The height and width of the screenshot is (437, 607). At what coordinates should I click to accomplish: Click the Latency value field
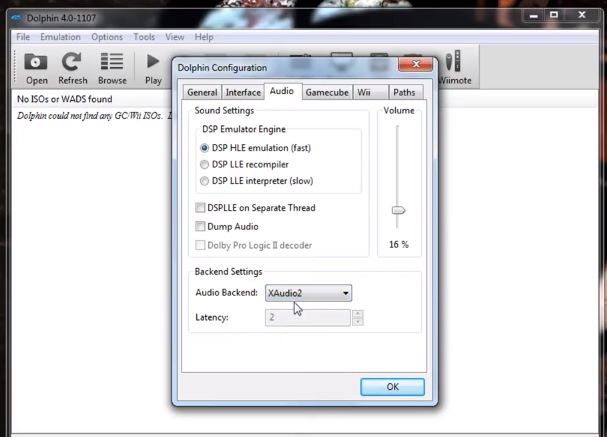coord(308,317)
